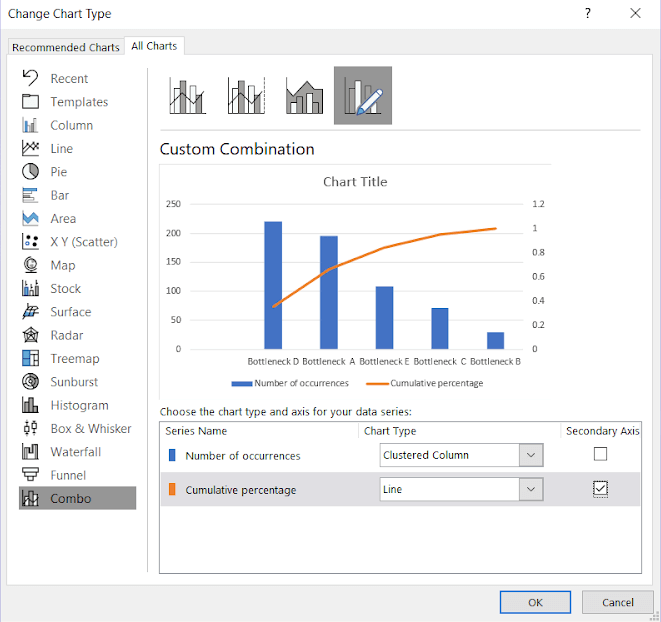This screenshot has height=622, width=661.
Task: Select the Custom Combination pencil icon
Action: click(x=363, y=95)
